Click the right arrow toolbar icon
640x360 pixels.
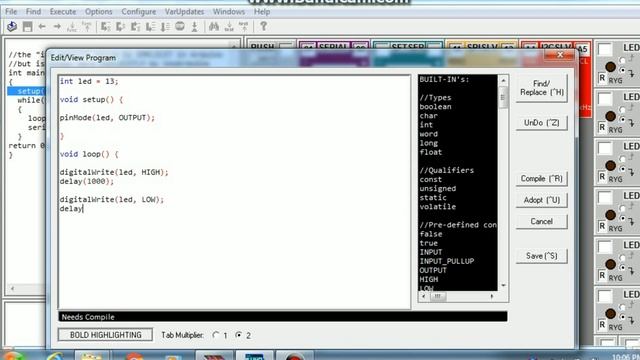pos(57,27)
